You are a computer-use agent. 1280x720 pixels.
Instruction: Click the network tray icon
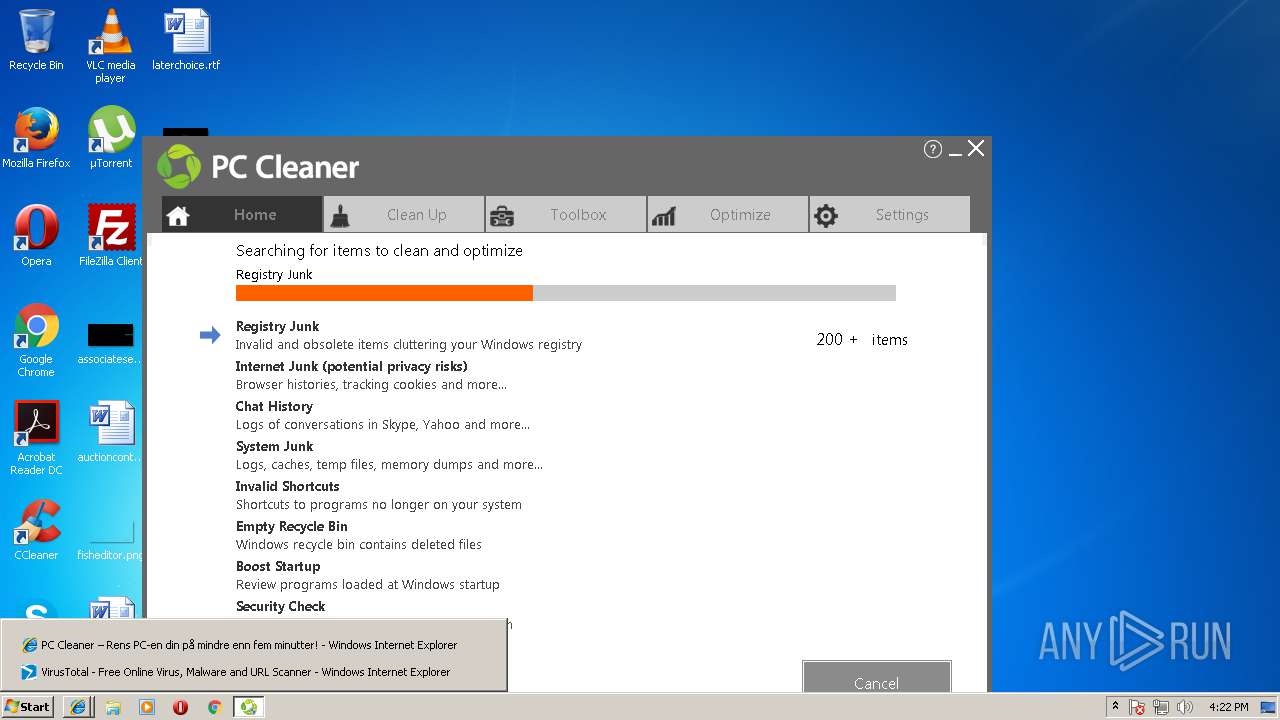pyautogui.click(x=1161, y=707)
